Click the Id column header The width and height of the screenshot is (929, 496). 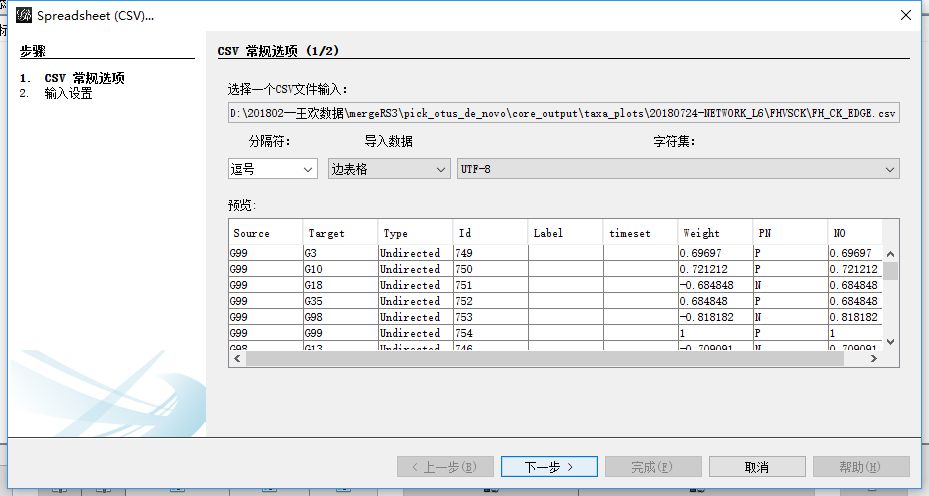point(491,233)
